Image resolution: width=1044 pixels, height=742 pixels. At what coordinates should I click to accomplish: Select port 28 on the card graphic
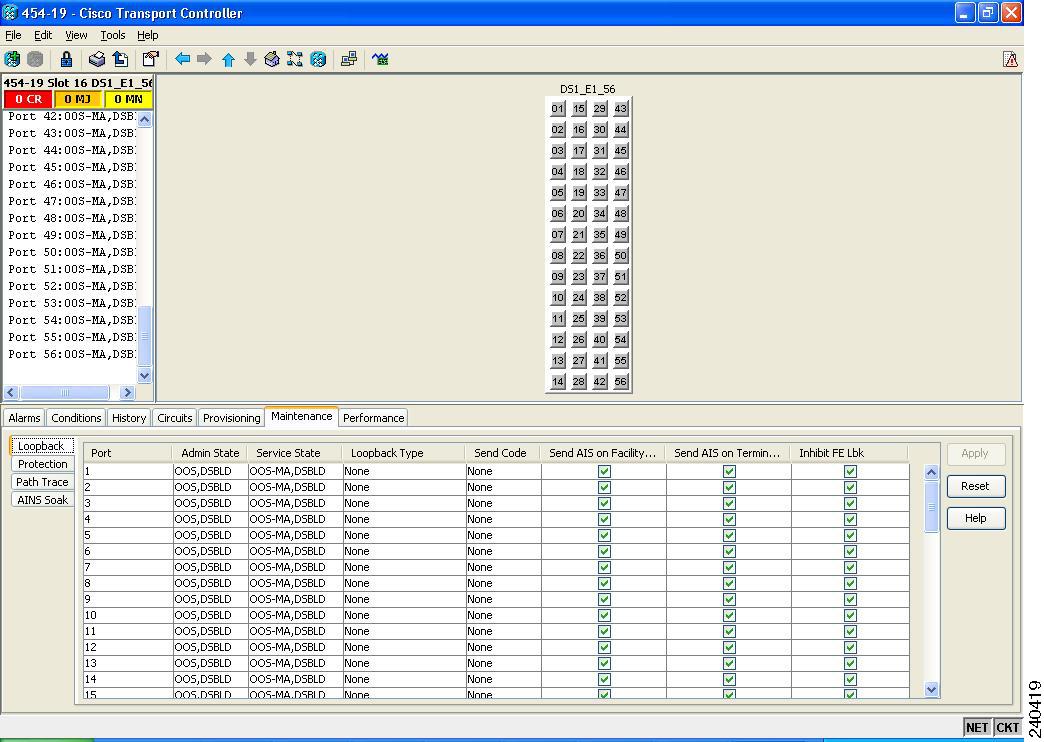point(579,382)
